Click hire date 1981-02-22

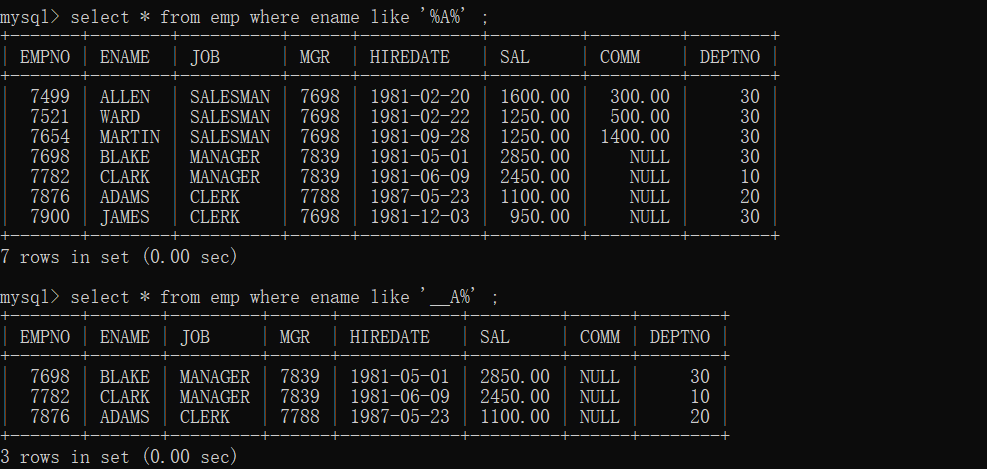(420, 117)
